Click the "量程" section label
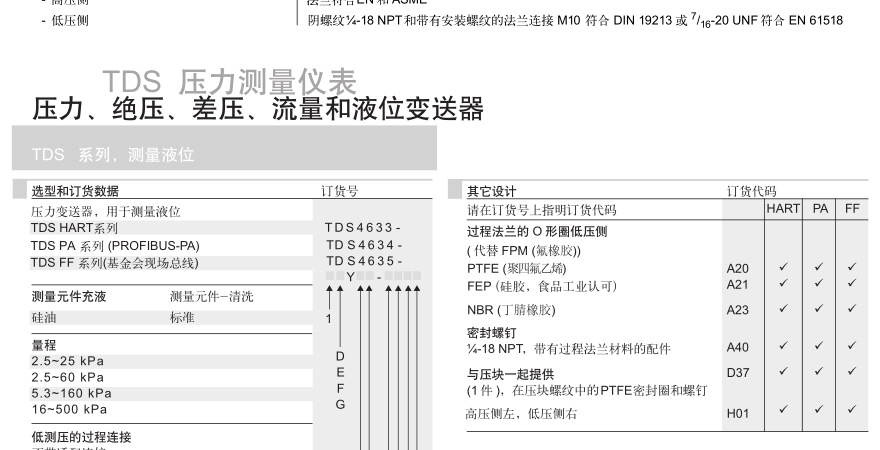880x450 pixels. (44, 345)
